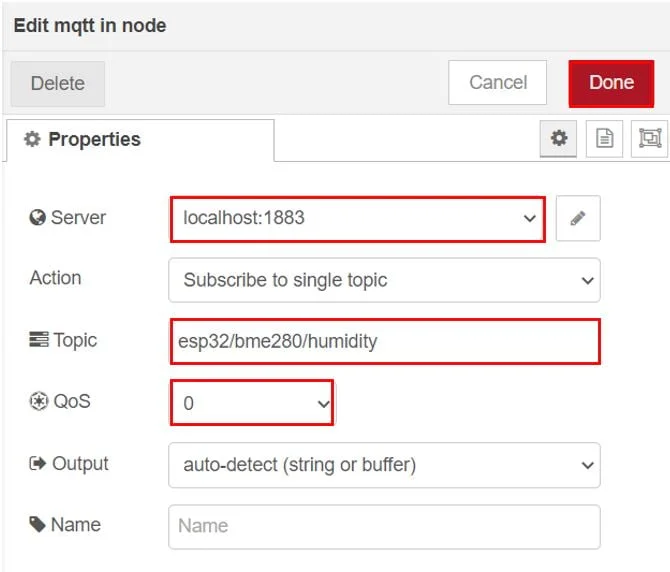The width and height of the screenshot is (670, 572).
Task: Delete this mqtt in node
Action: tap(58, 83)
